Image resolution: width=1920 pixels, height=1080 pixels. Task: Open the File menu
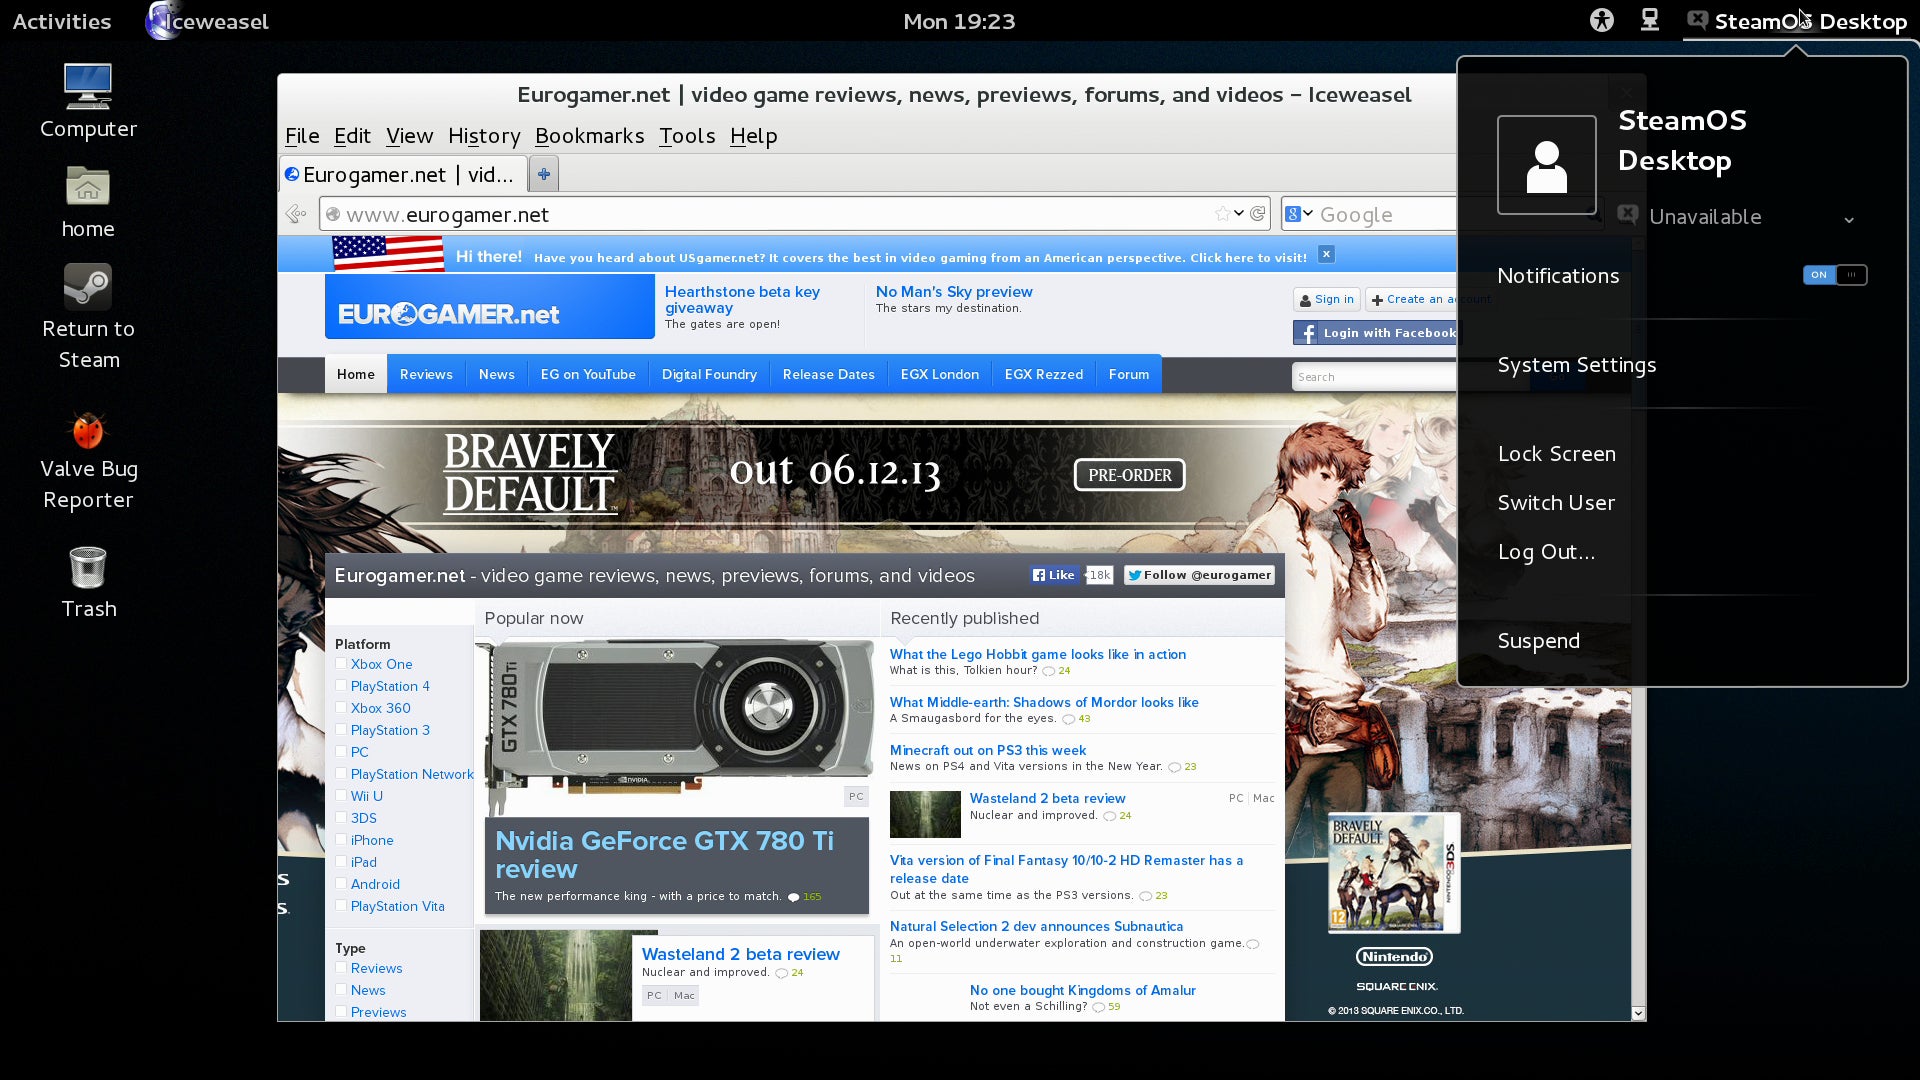pyautogui.click(x=302, y=136)
